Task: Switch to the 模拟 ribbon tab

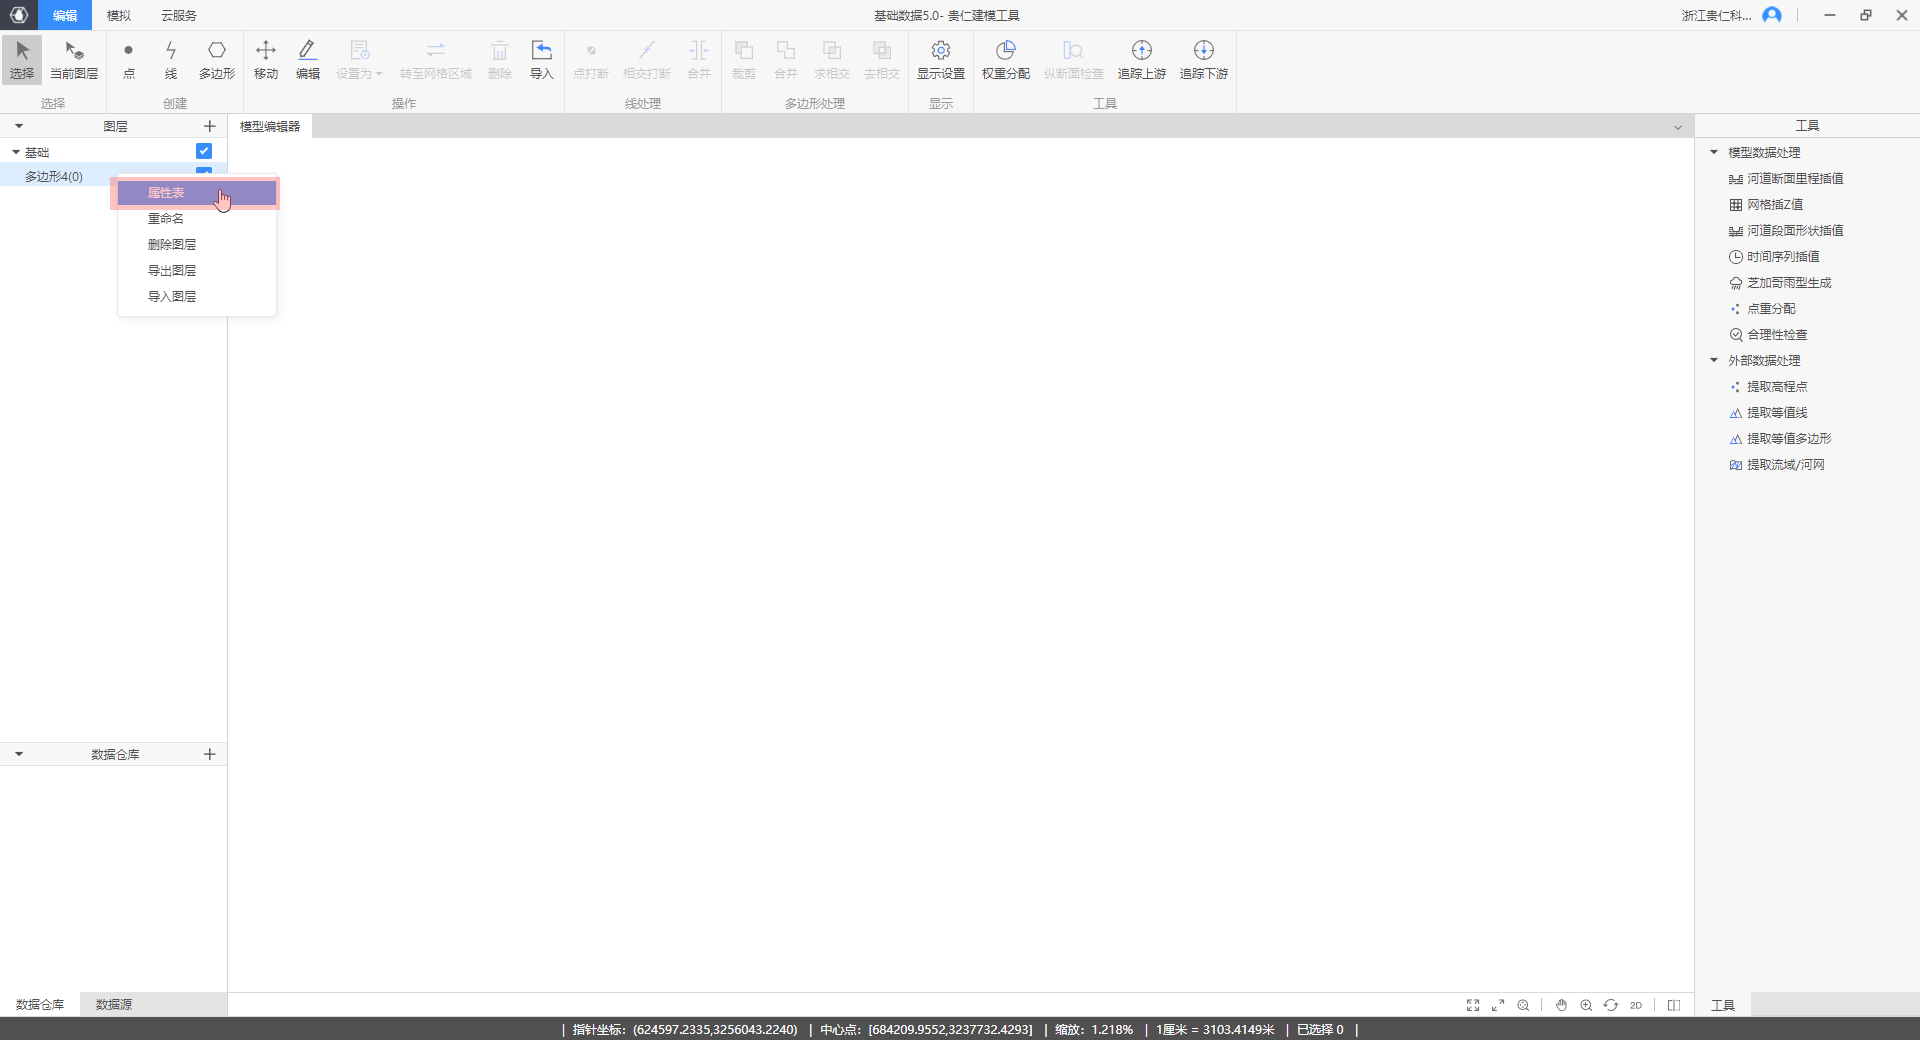Action: click(x=119, y=15)
